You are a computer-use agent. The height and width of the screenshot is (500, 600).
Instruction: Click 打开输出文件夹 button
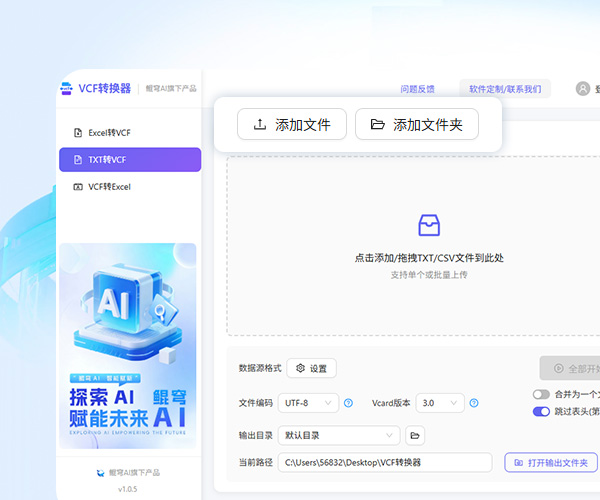pyautogui.click(x=551, y=463)
